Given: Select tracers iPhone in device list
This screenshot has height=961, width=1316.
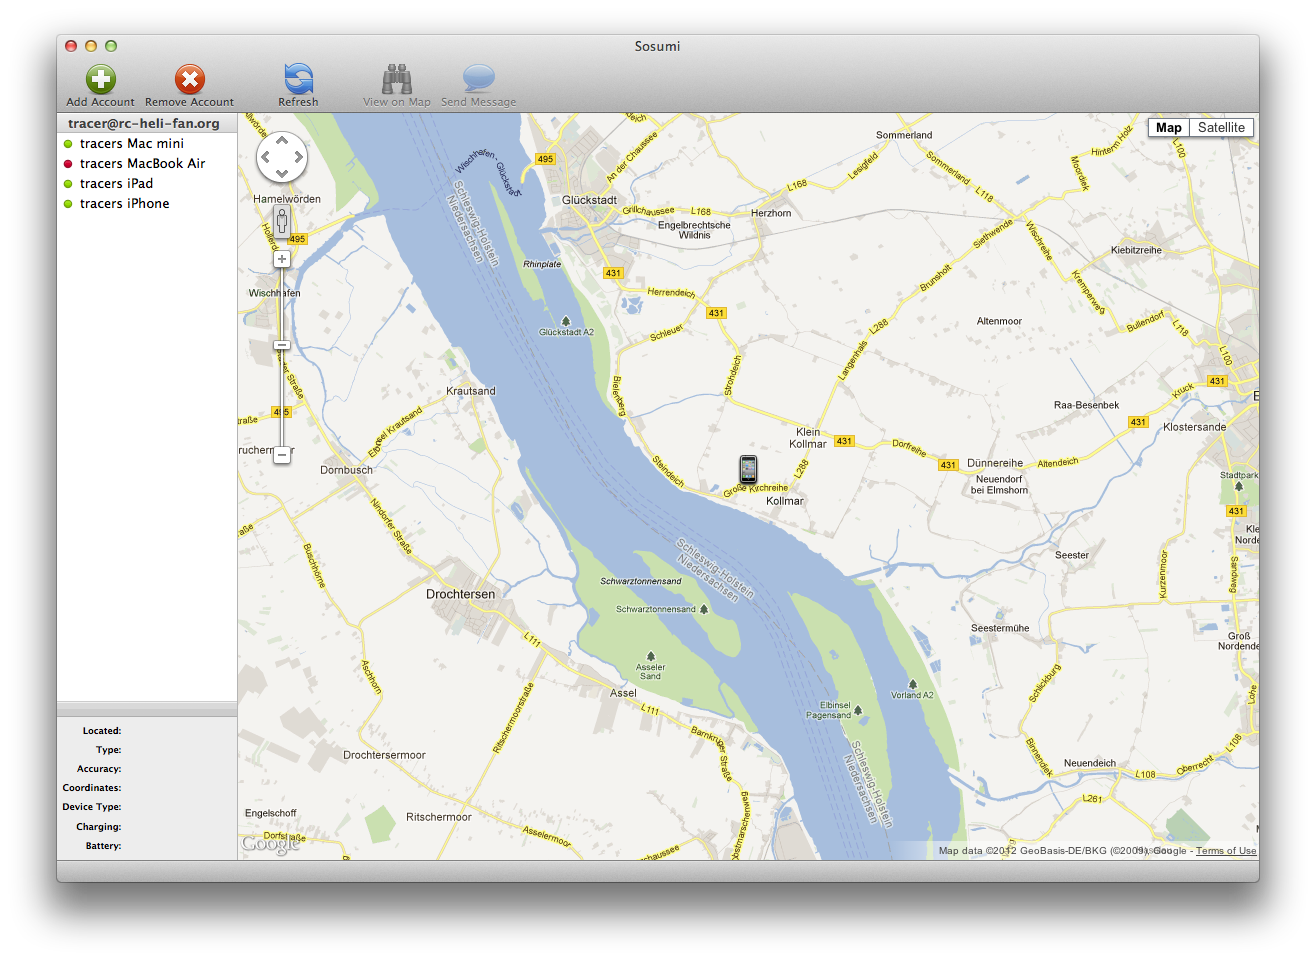Looking at the screenshot, I should click(x=147, y=203).
